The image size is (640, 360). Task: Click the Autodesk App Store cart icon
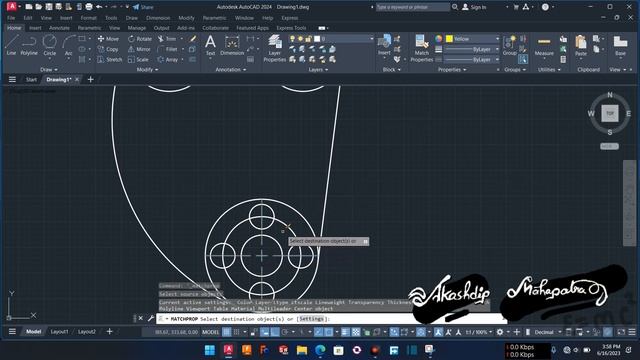click(516, 7)
